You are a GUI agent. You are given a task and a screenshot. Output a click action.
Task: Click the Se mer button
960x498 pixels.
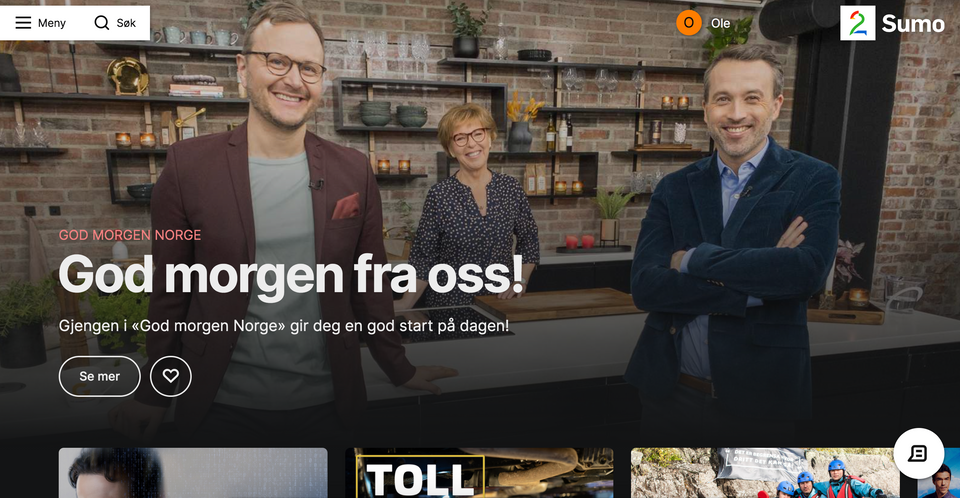click(100, 376)
